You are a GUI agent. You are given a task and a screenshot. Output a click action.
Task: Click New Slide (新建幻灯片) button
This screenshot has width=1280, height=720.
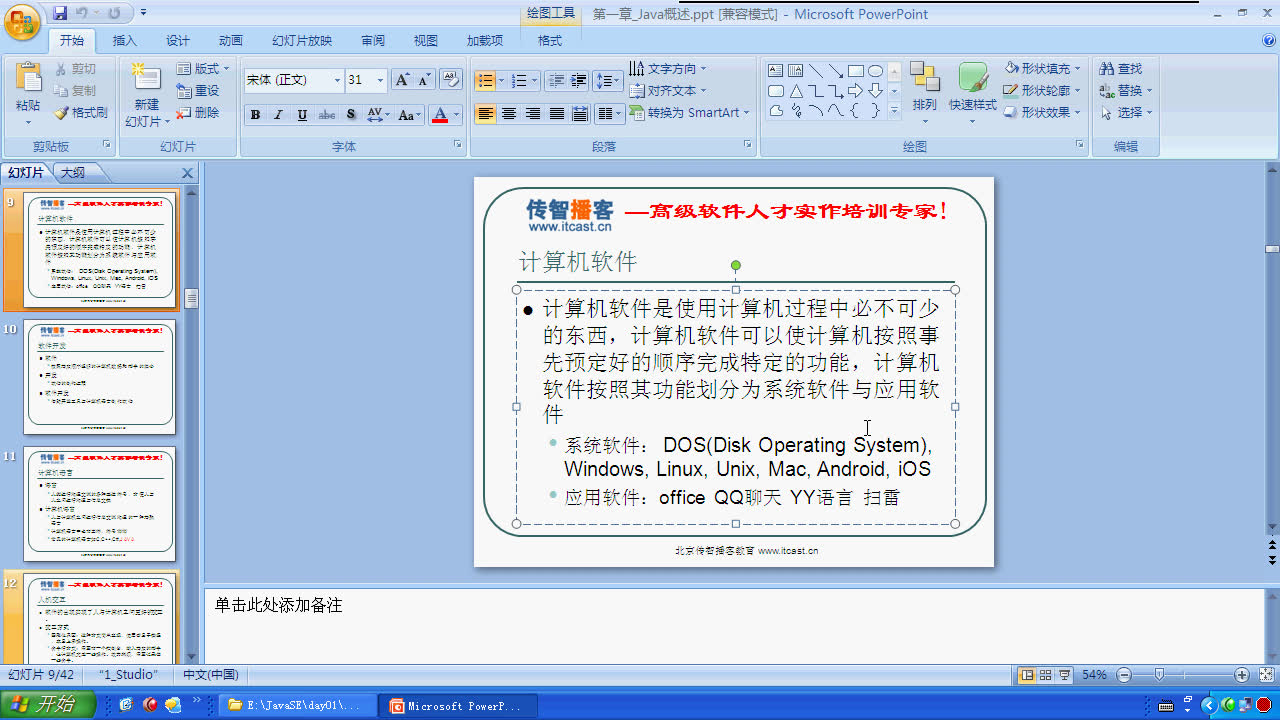click(x=147, y=95)
